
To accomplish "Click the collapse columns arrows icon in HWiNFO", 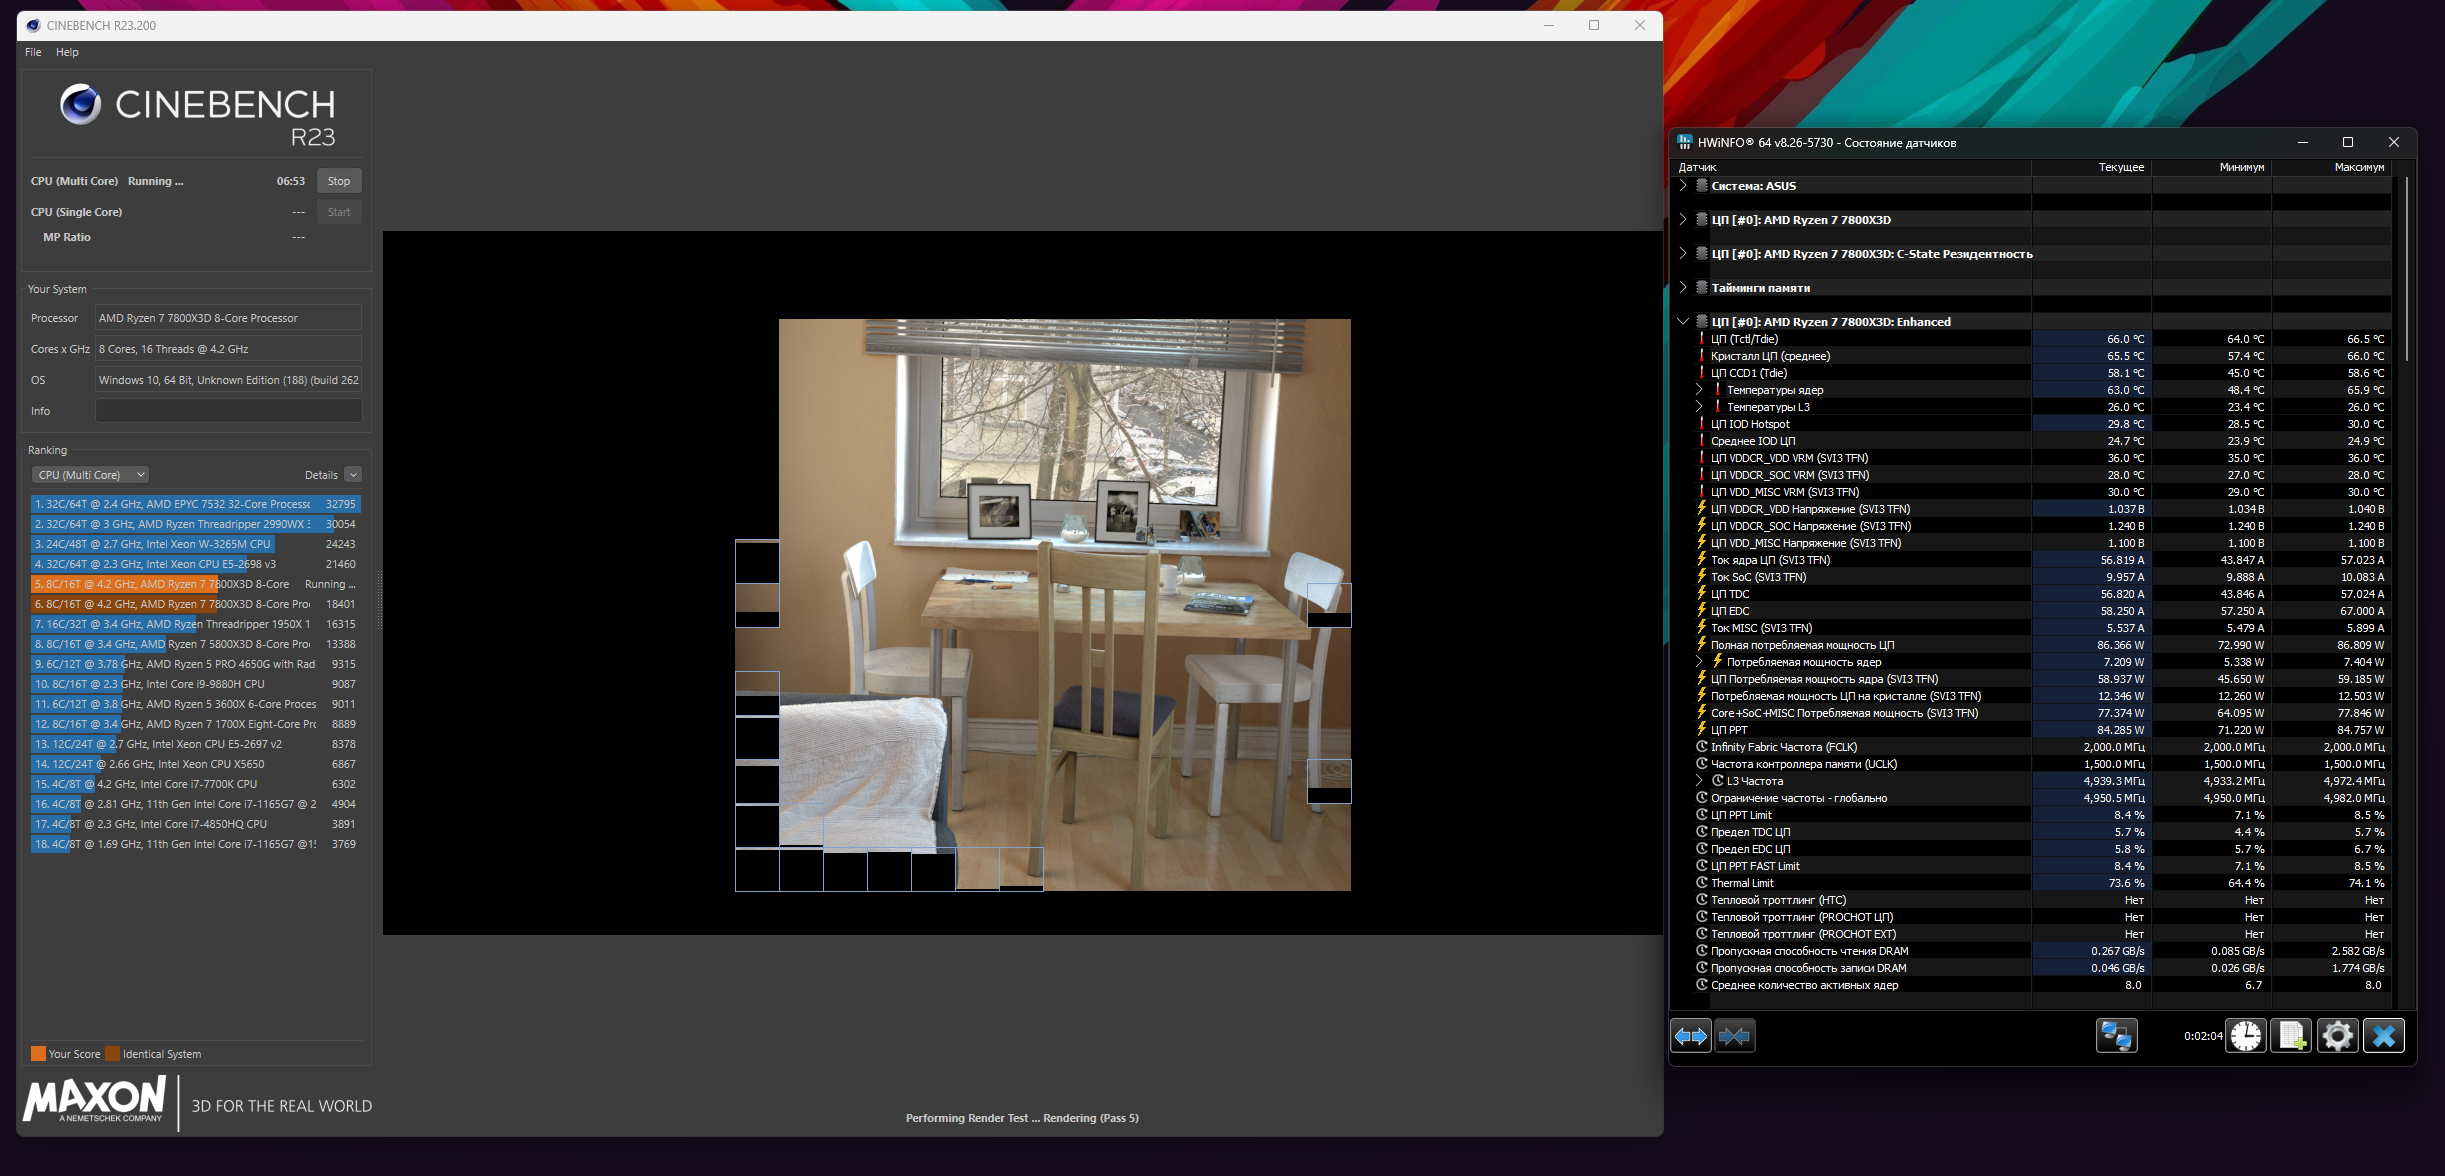I will pyautogui.click(x=1735, y=1036).
